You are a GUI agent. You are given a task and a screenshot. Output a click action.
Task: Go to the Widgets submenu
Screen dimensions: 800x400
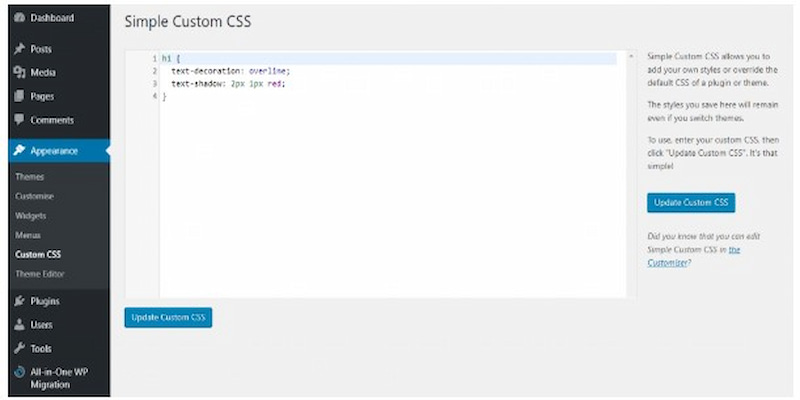click(x=31, y=215)
